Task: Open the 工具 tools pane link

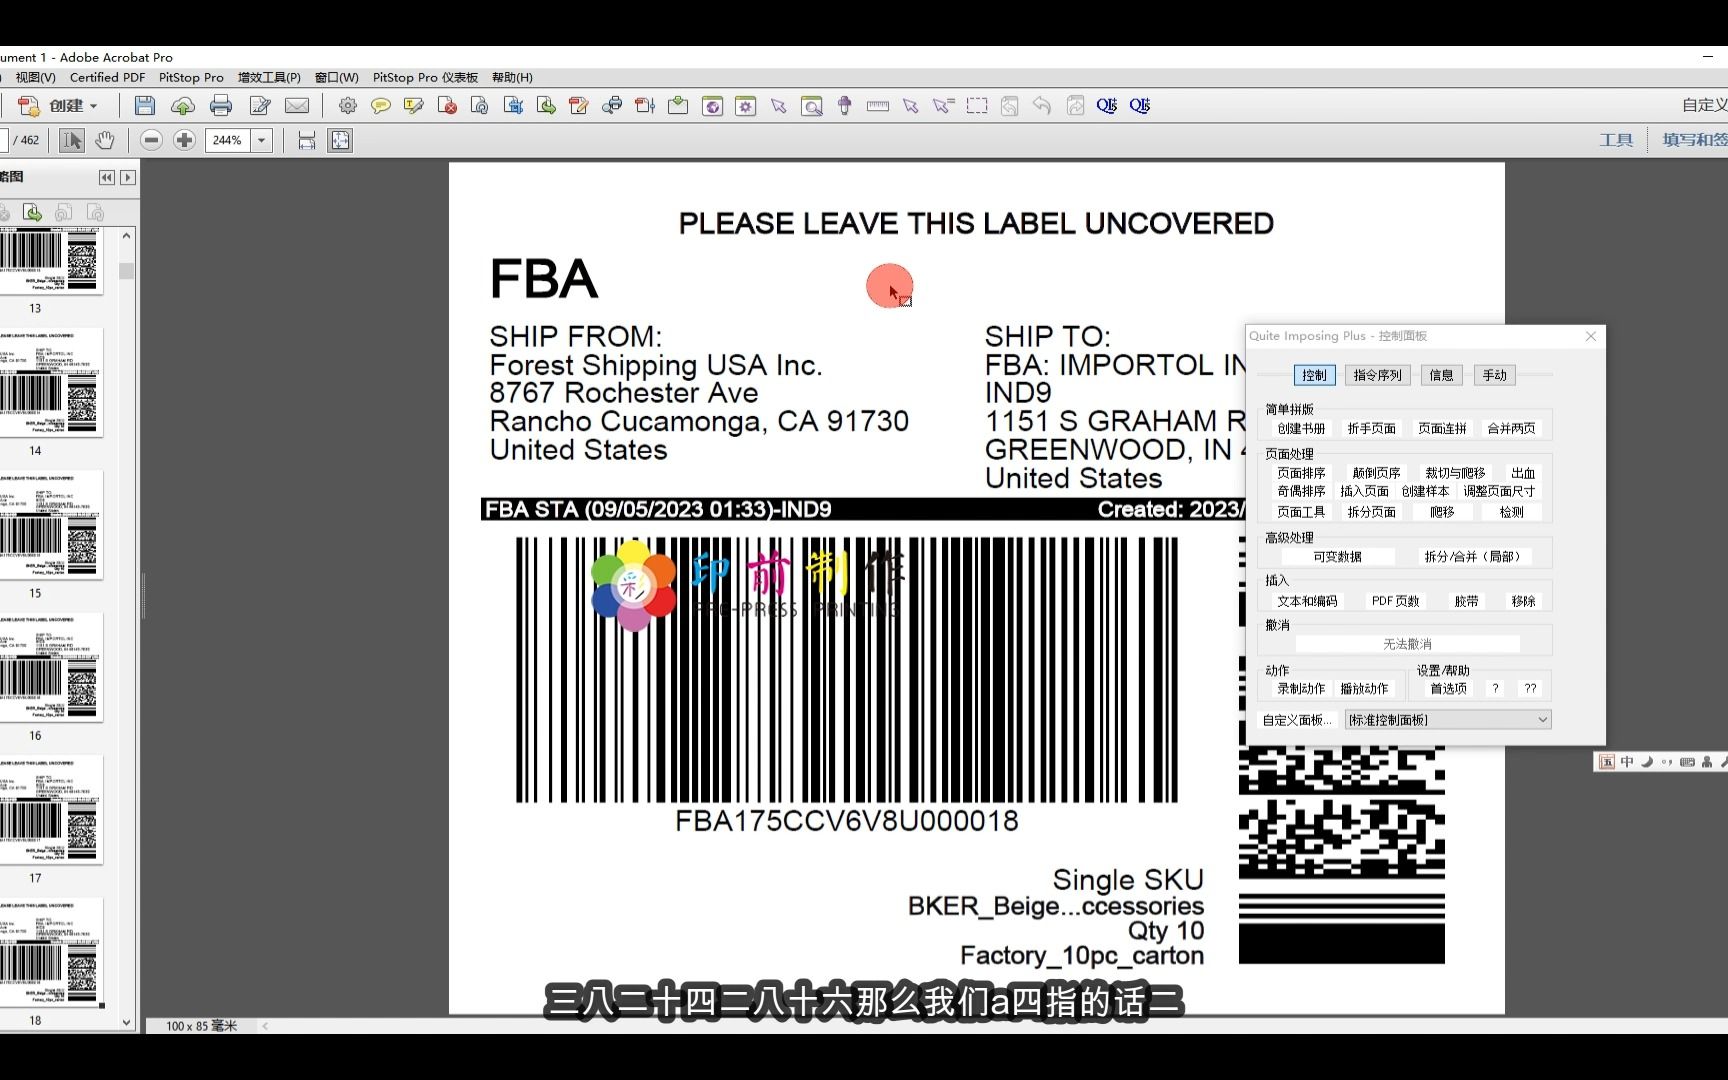Action: click(1616, 141)
